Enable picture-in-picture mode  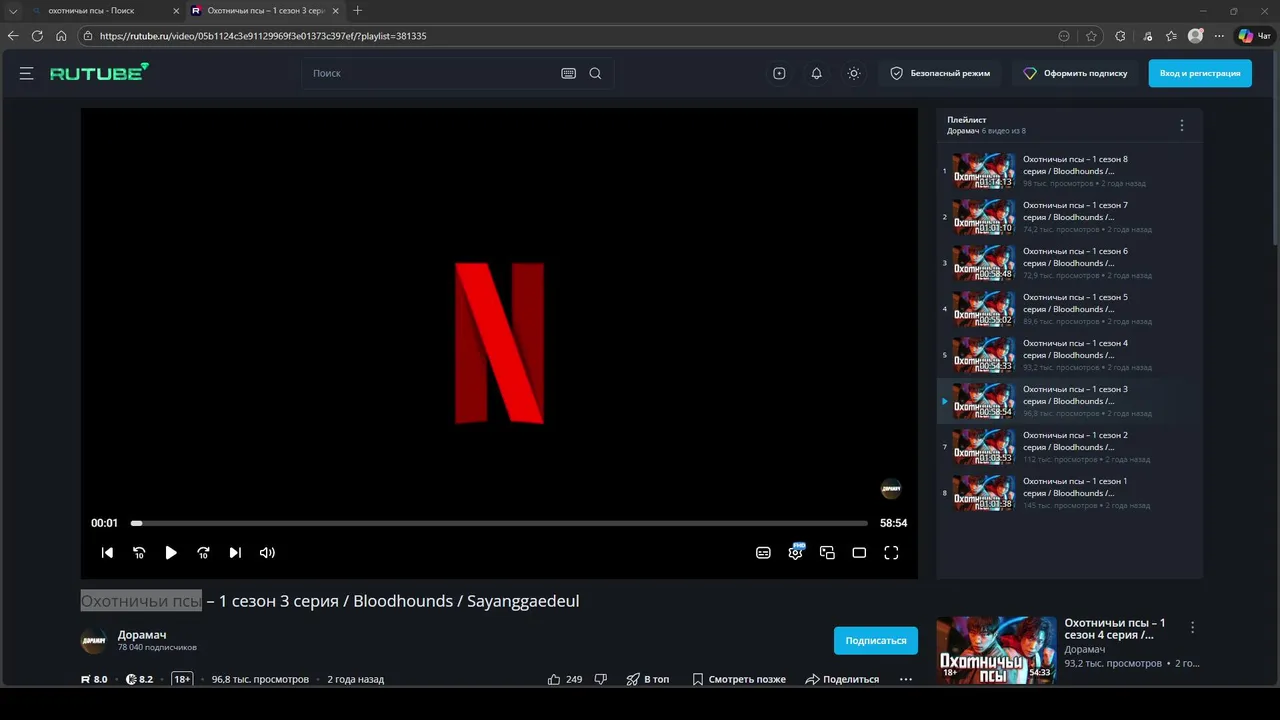827,552
